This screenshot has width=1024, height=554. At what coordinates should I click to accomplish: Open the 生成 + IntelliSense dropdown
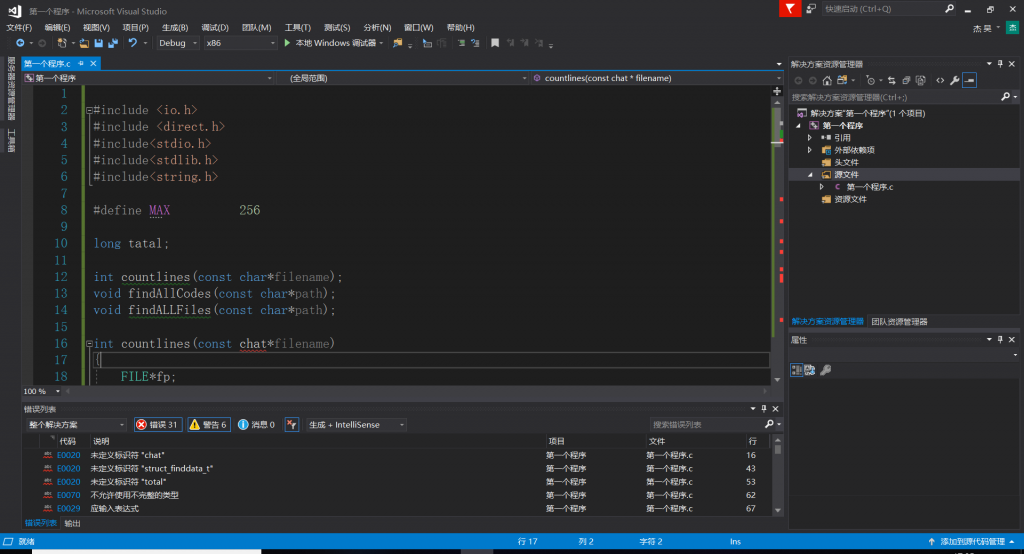click(356, 425)
